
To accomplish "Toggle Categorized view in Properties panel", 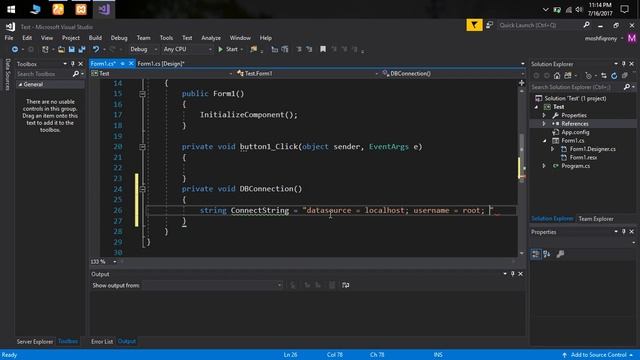I will (536, 254).
